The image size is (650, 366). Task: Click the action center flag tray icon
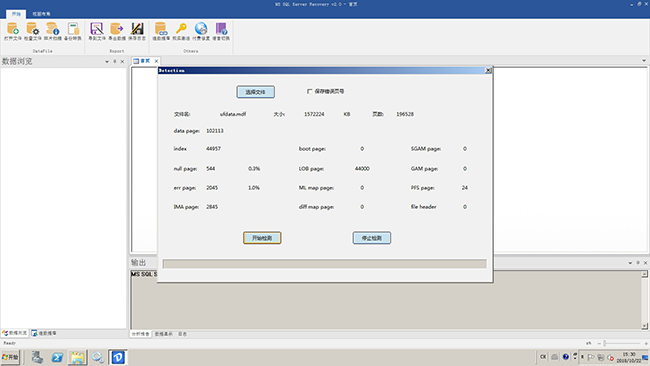pos(591,357)
